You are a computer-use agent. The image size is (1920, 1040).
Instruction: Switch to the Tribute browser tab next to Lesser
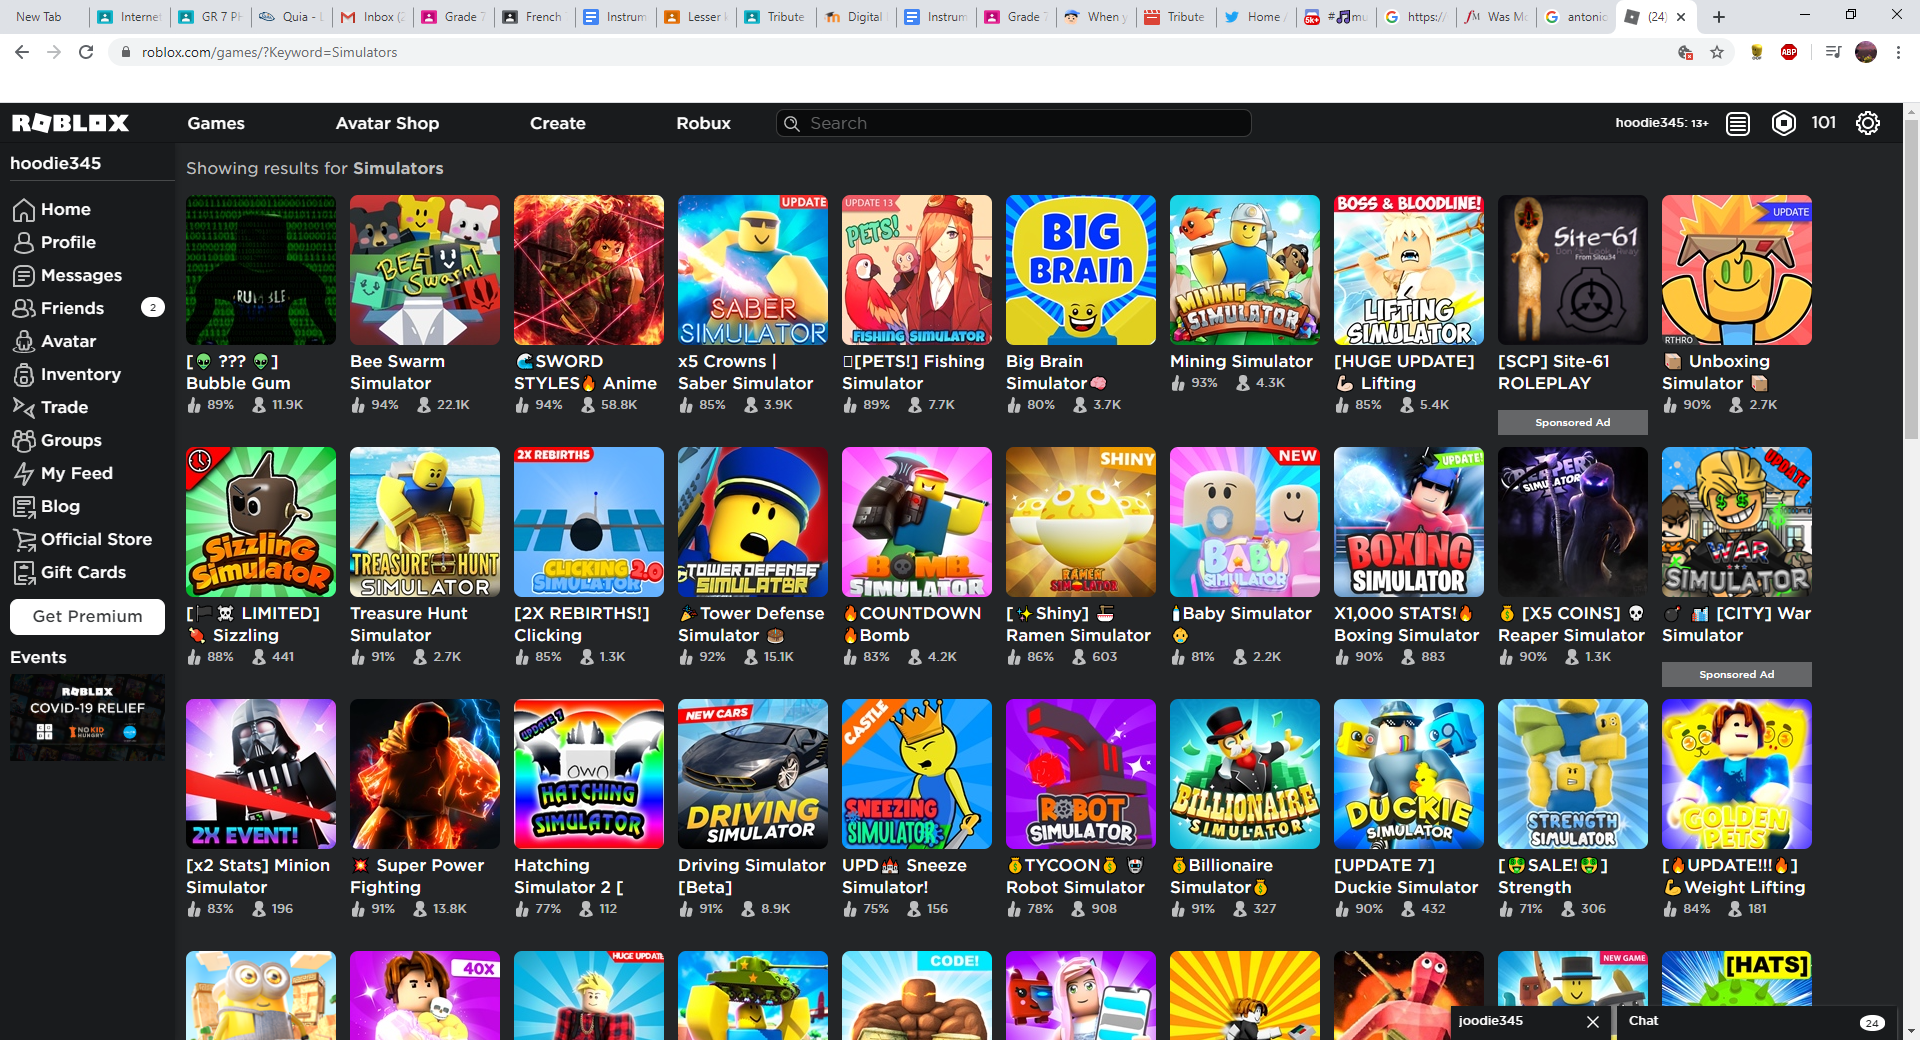(x=775, y=17)
